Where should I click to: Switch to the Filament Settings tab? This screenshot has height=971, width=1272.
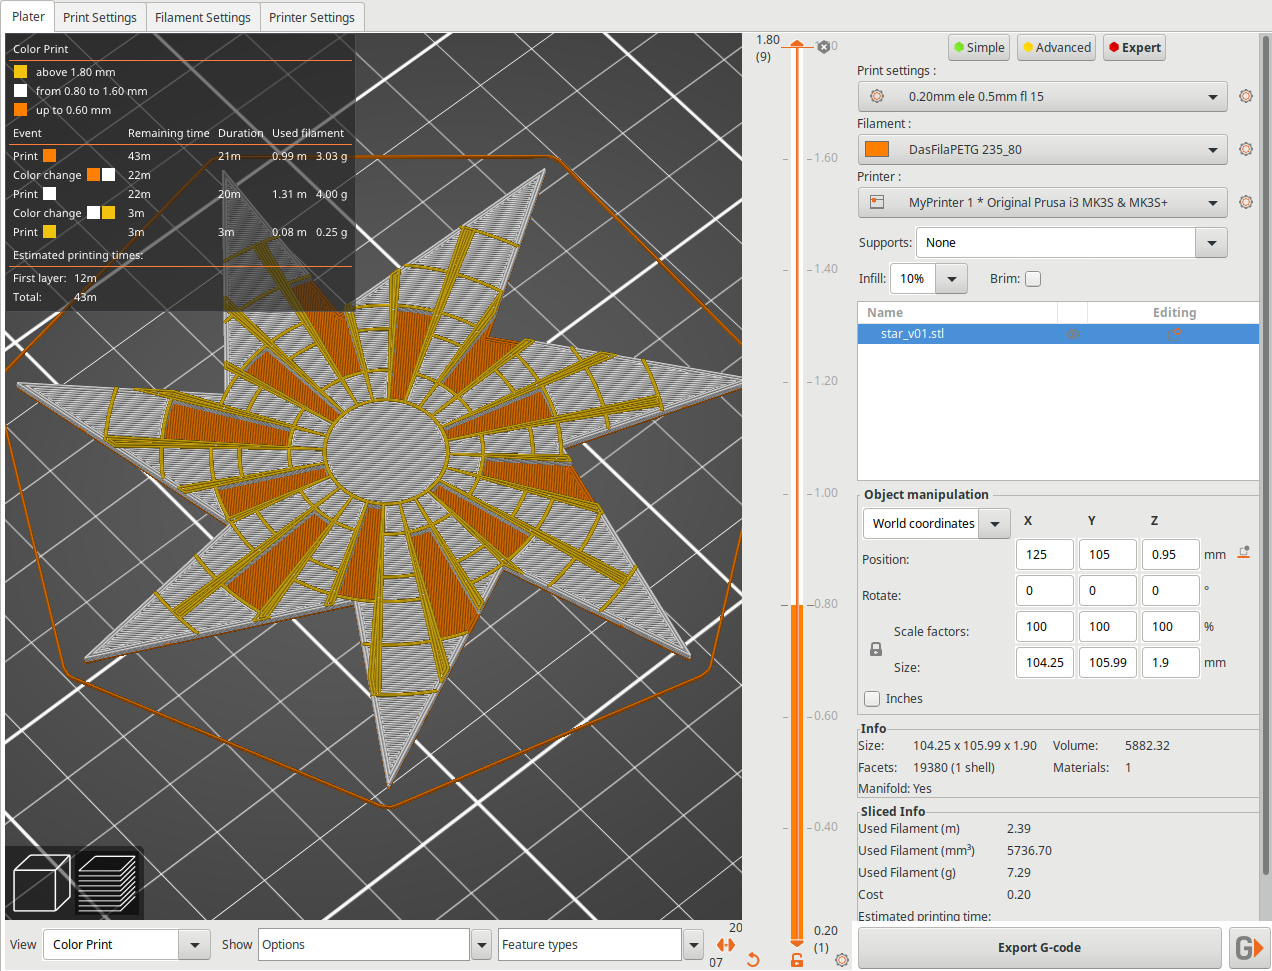pyautogui.click(x=203, y=17)
